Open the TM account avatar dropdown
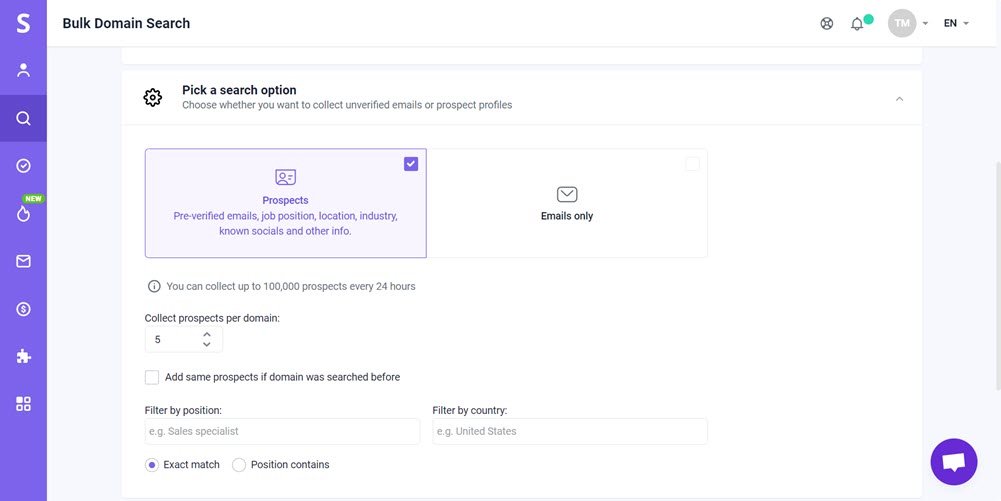Viewport: 1001px width, 501px height. click(908, 24)
